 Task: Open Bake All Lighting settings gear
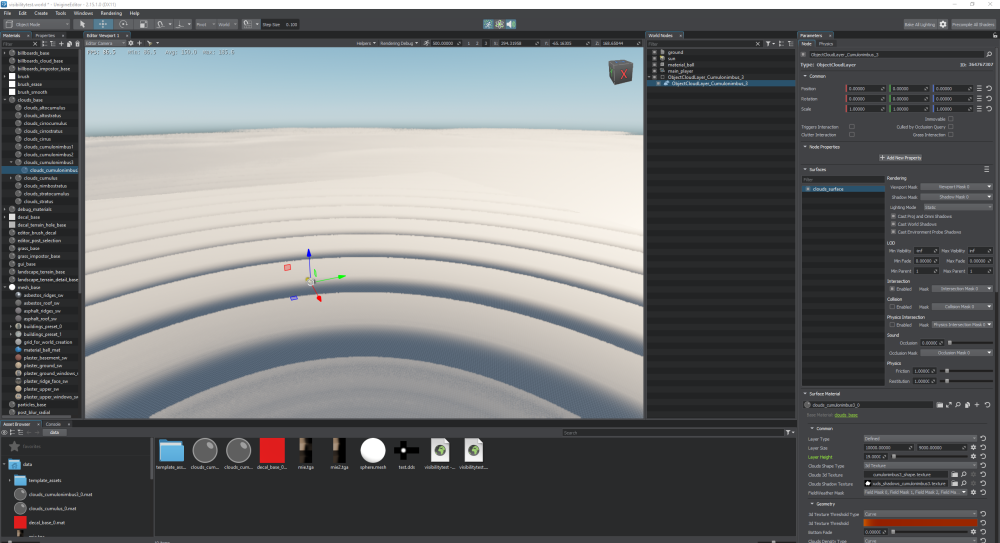click(x=943, y=23)
